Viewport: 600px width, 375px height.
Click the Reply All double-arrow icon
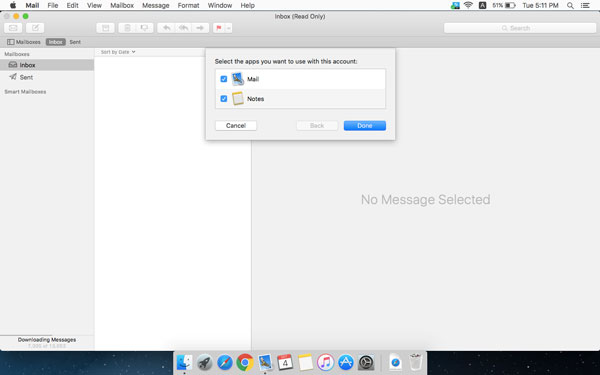tap(183, 28)
